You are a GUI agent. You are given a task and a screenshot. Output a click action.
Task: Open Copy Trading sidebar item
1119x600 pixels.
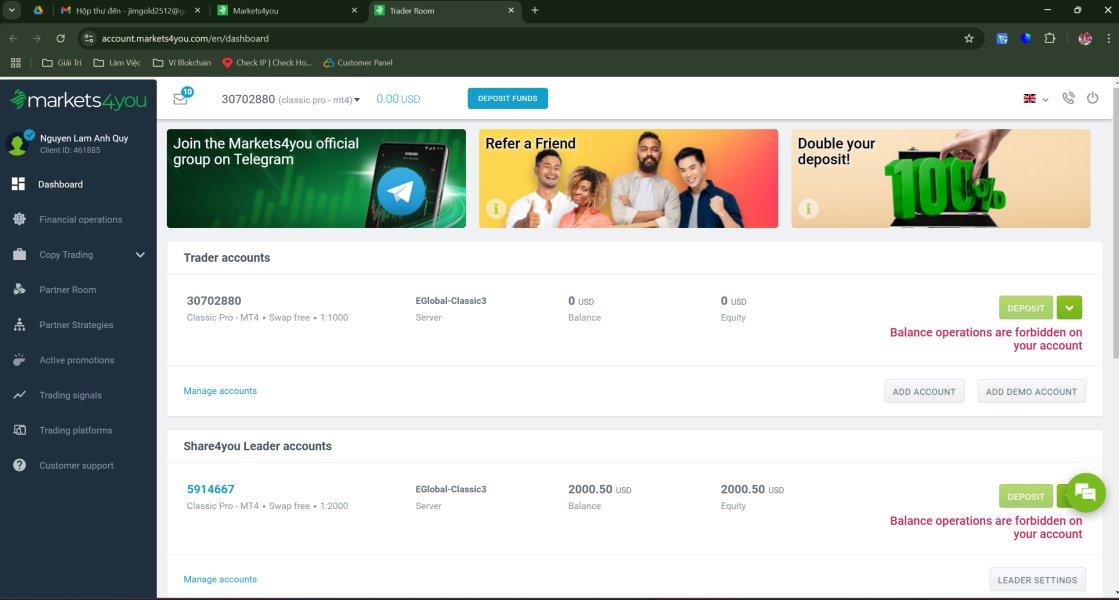(66, 255)
